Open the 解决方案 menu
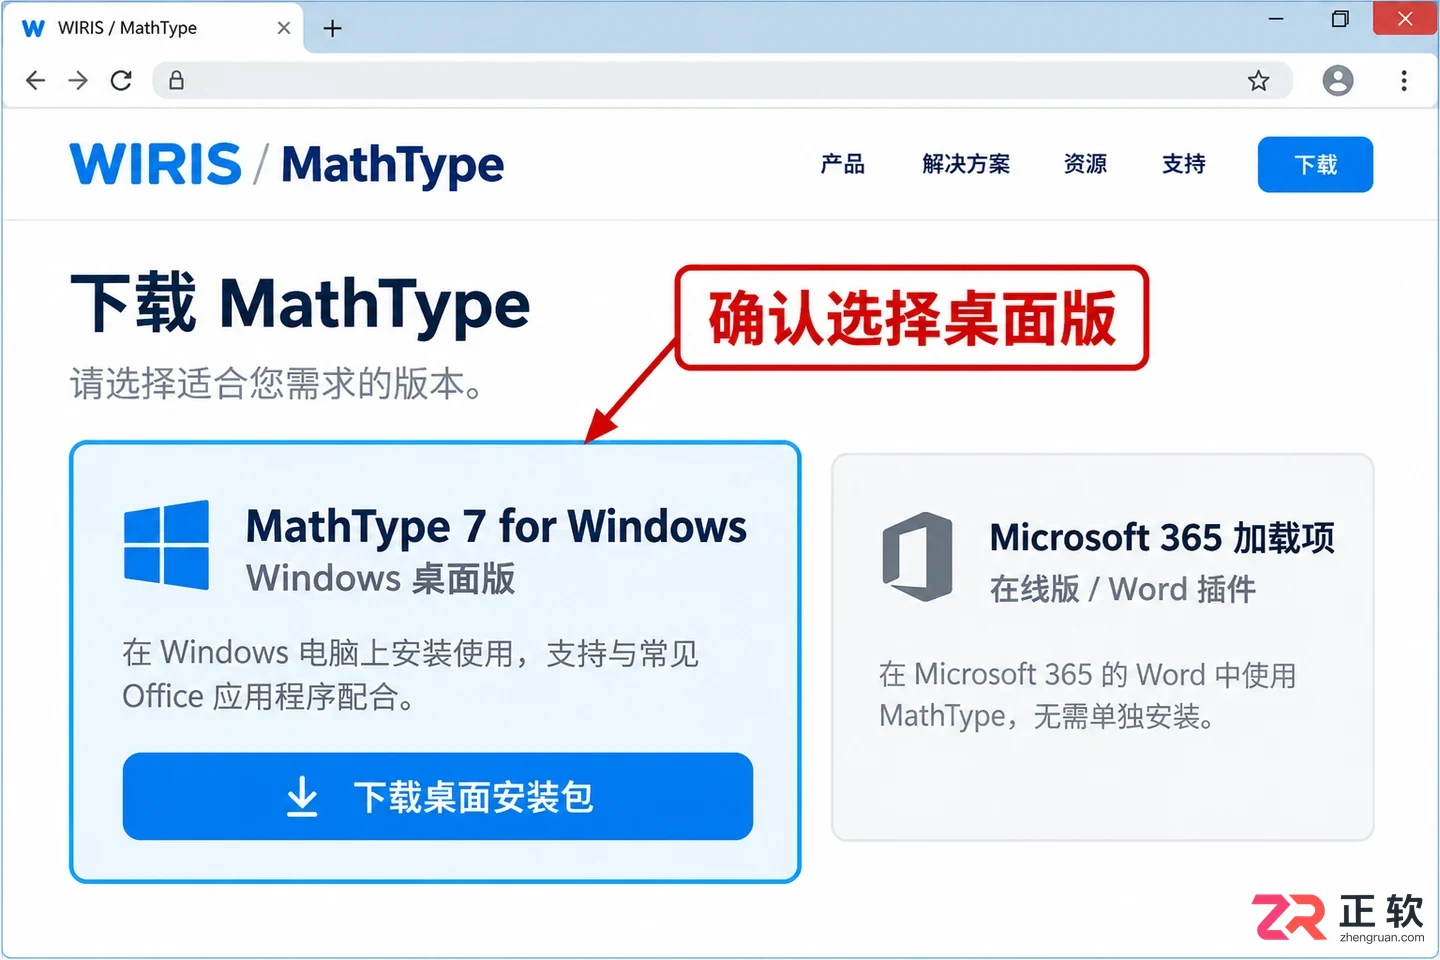 (x=966, y=164)
